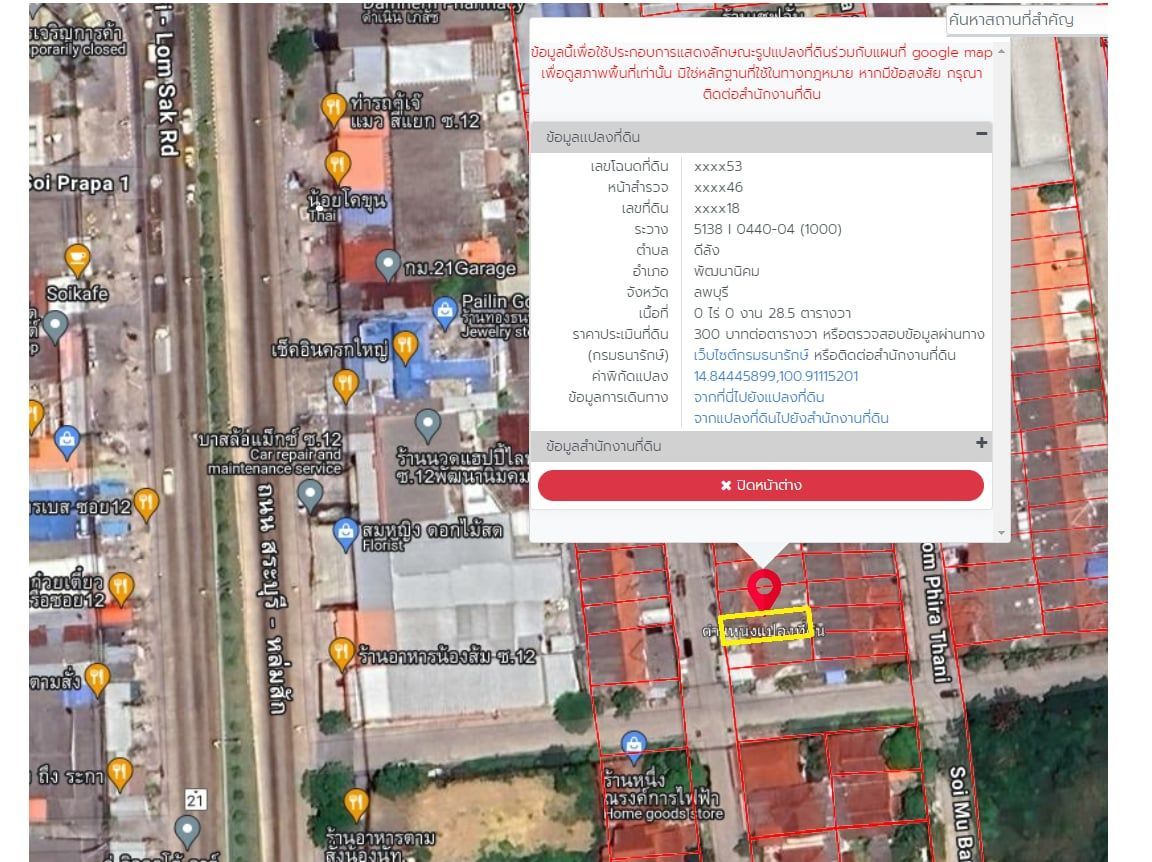Click the Pailin Gold jewelry shop marker
Viewport: 1152px width, 862px height.
pos(444,313)
